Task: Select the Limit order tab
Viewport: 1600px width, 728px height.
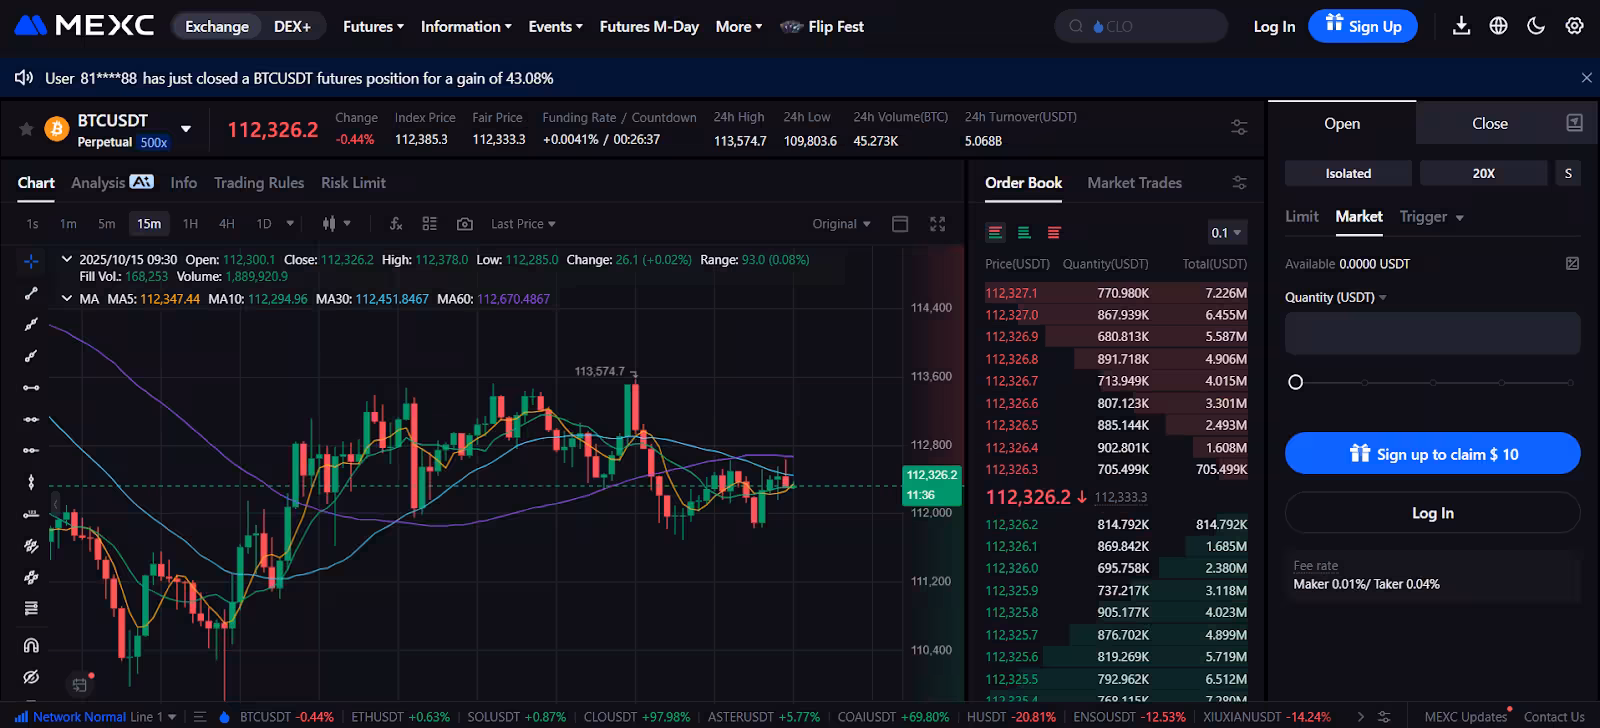Action: pyautogui.click(x=1301, y=217)
